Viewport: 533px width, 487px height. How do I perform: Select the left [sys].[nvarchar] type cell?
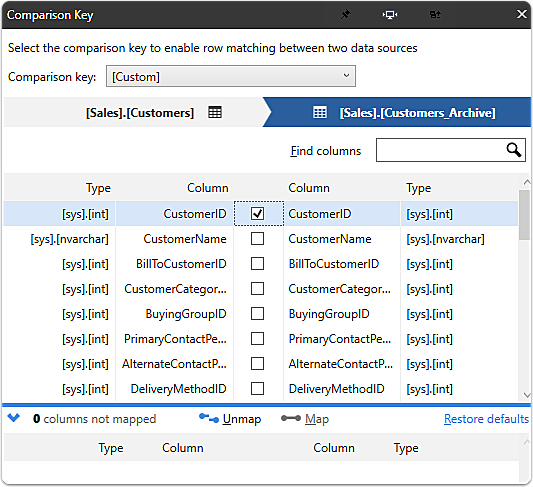[x=59, y=239]
